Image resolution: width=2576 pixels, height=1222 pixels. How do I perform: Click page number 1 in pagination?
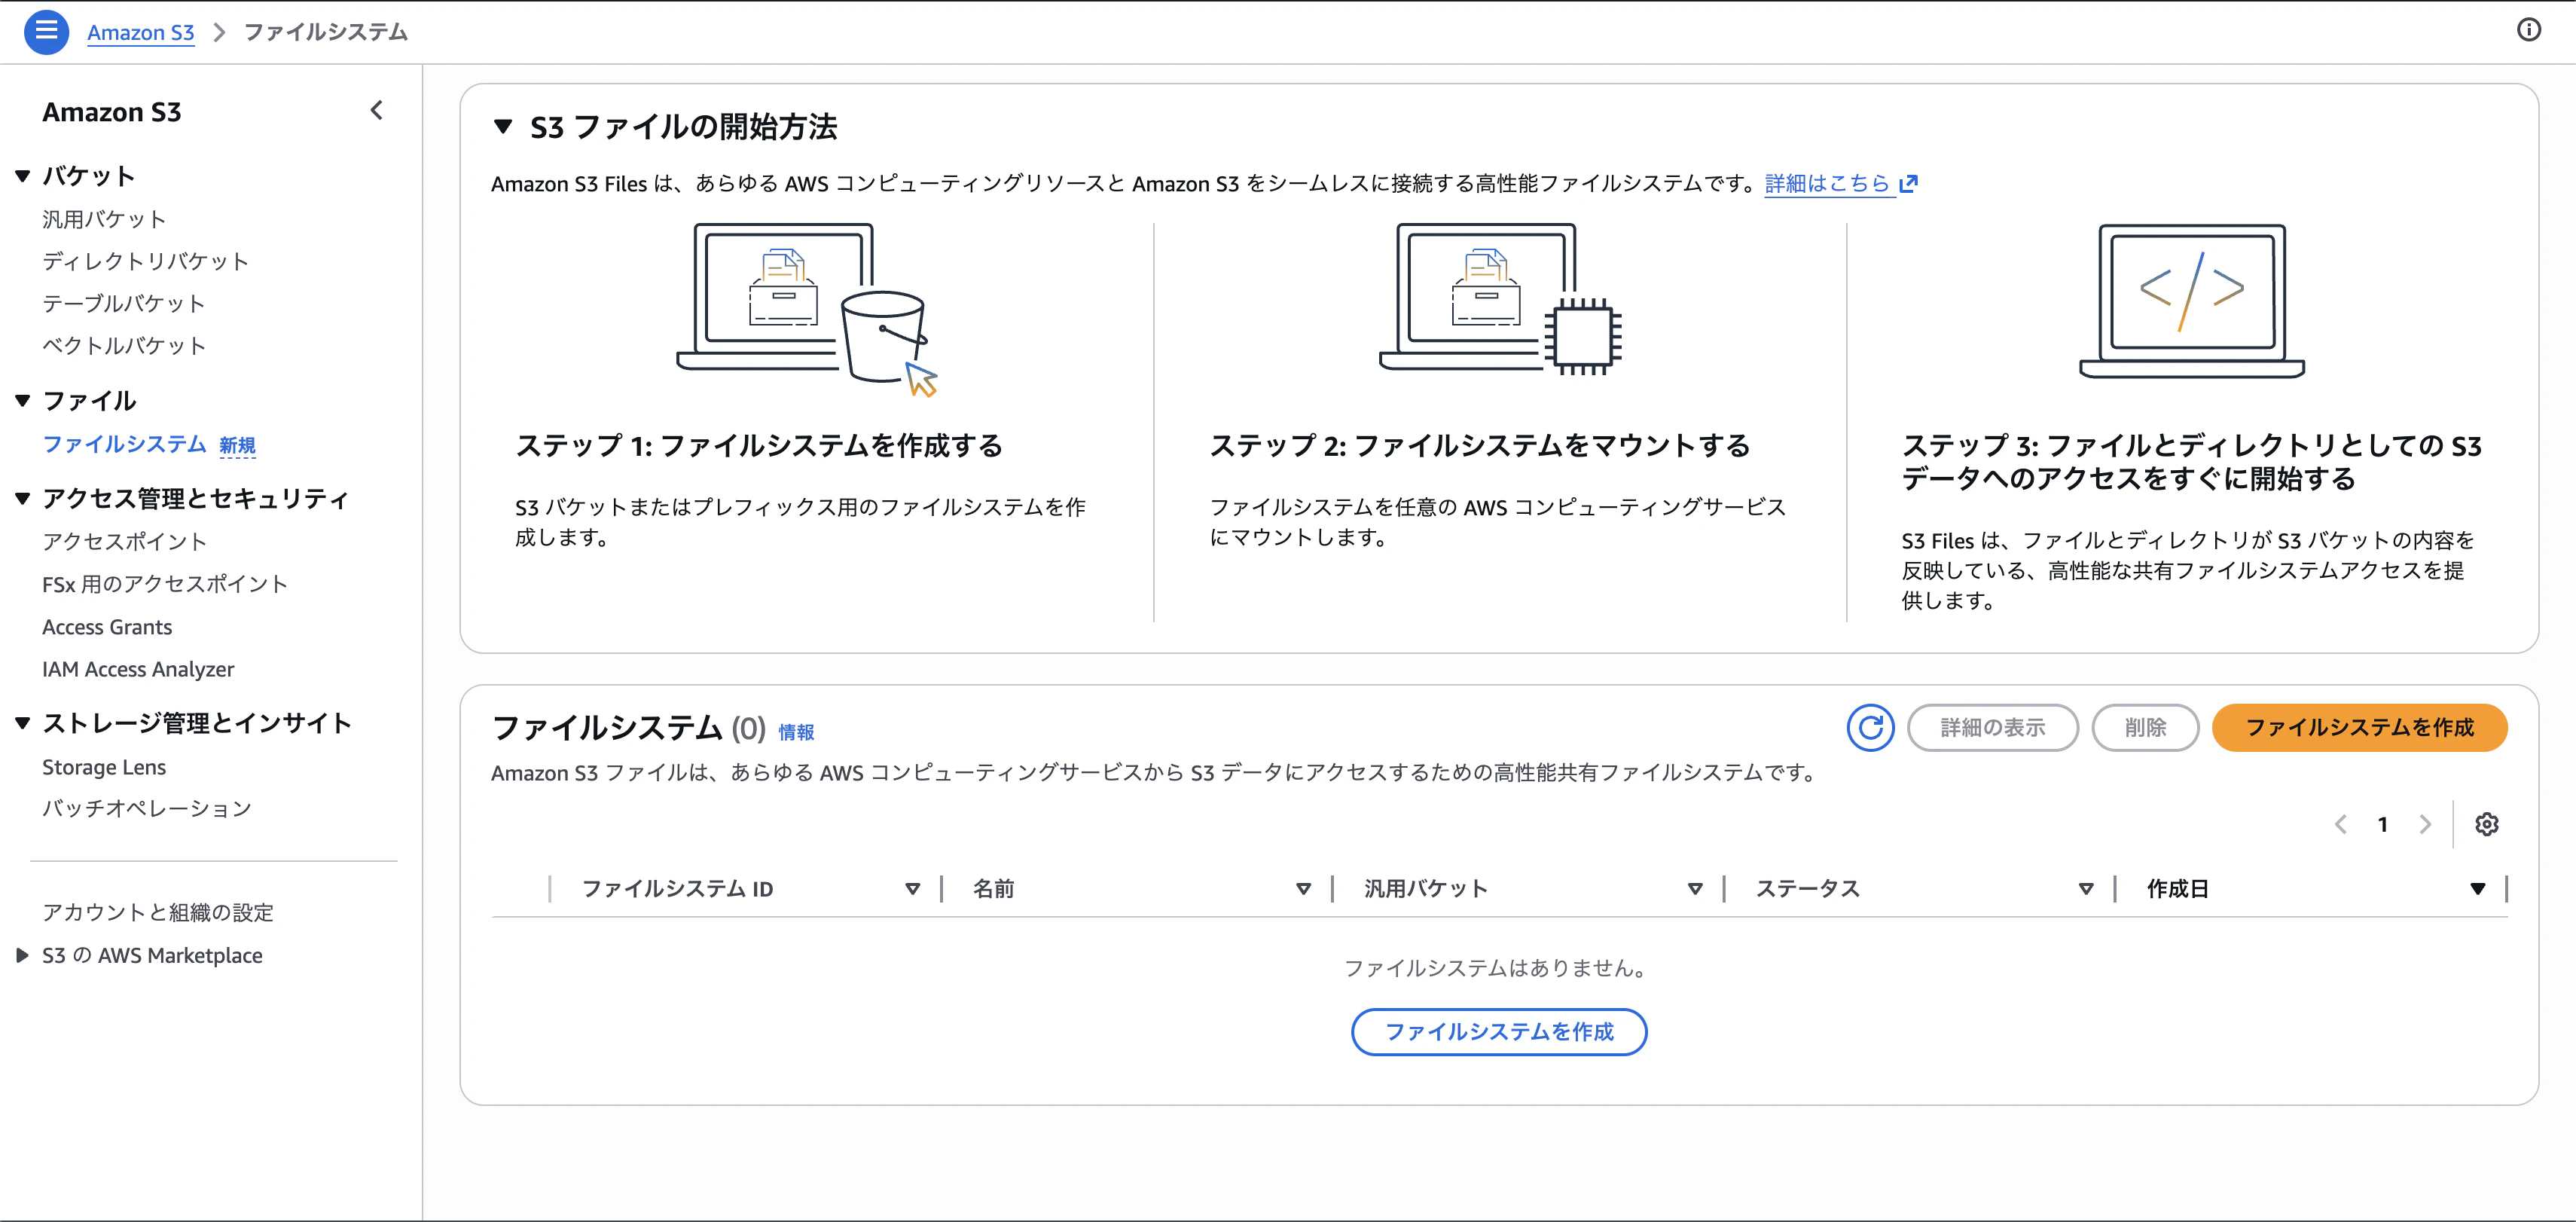tap(2383, 824)
